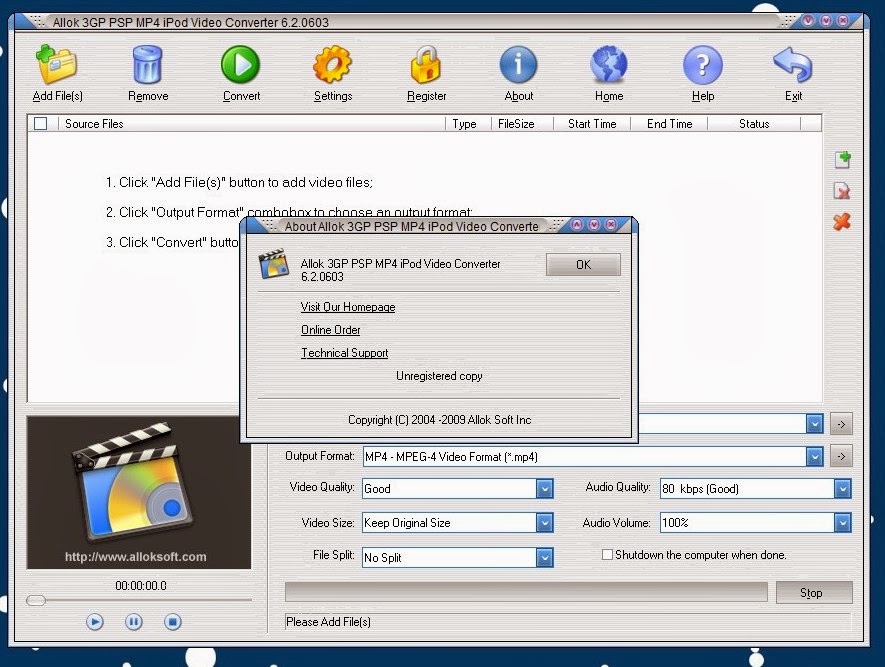Open the Video Quality dropdown
This screenshot has height=667, width=885.
click(545, 489)
